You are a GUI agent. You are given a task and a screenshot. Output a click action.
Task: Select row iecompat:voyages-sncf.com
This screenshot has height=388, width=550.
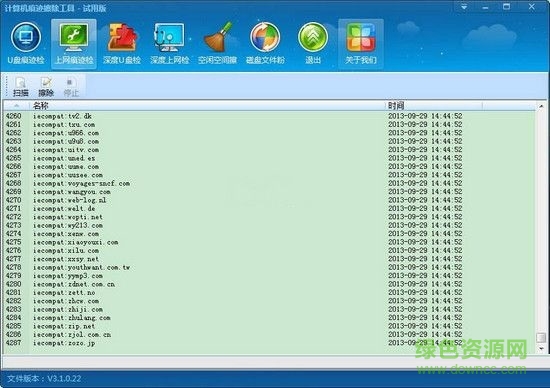click(269, 183)
